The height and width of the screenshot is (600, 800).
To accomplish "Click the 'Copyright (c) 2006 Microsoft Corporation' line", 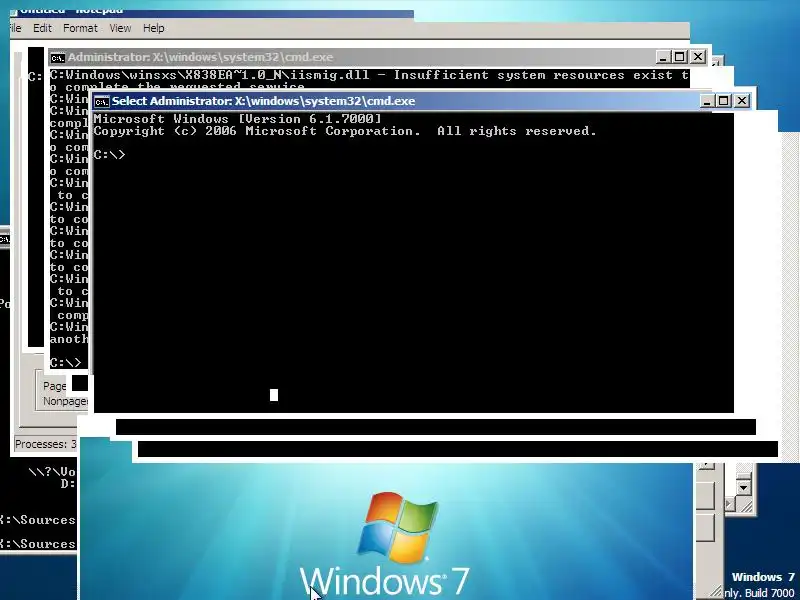I will coord(345,131).
